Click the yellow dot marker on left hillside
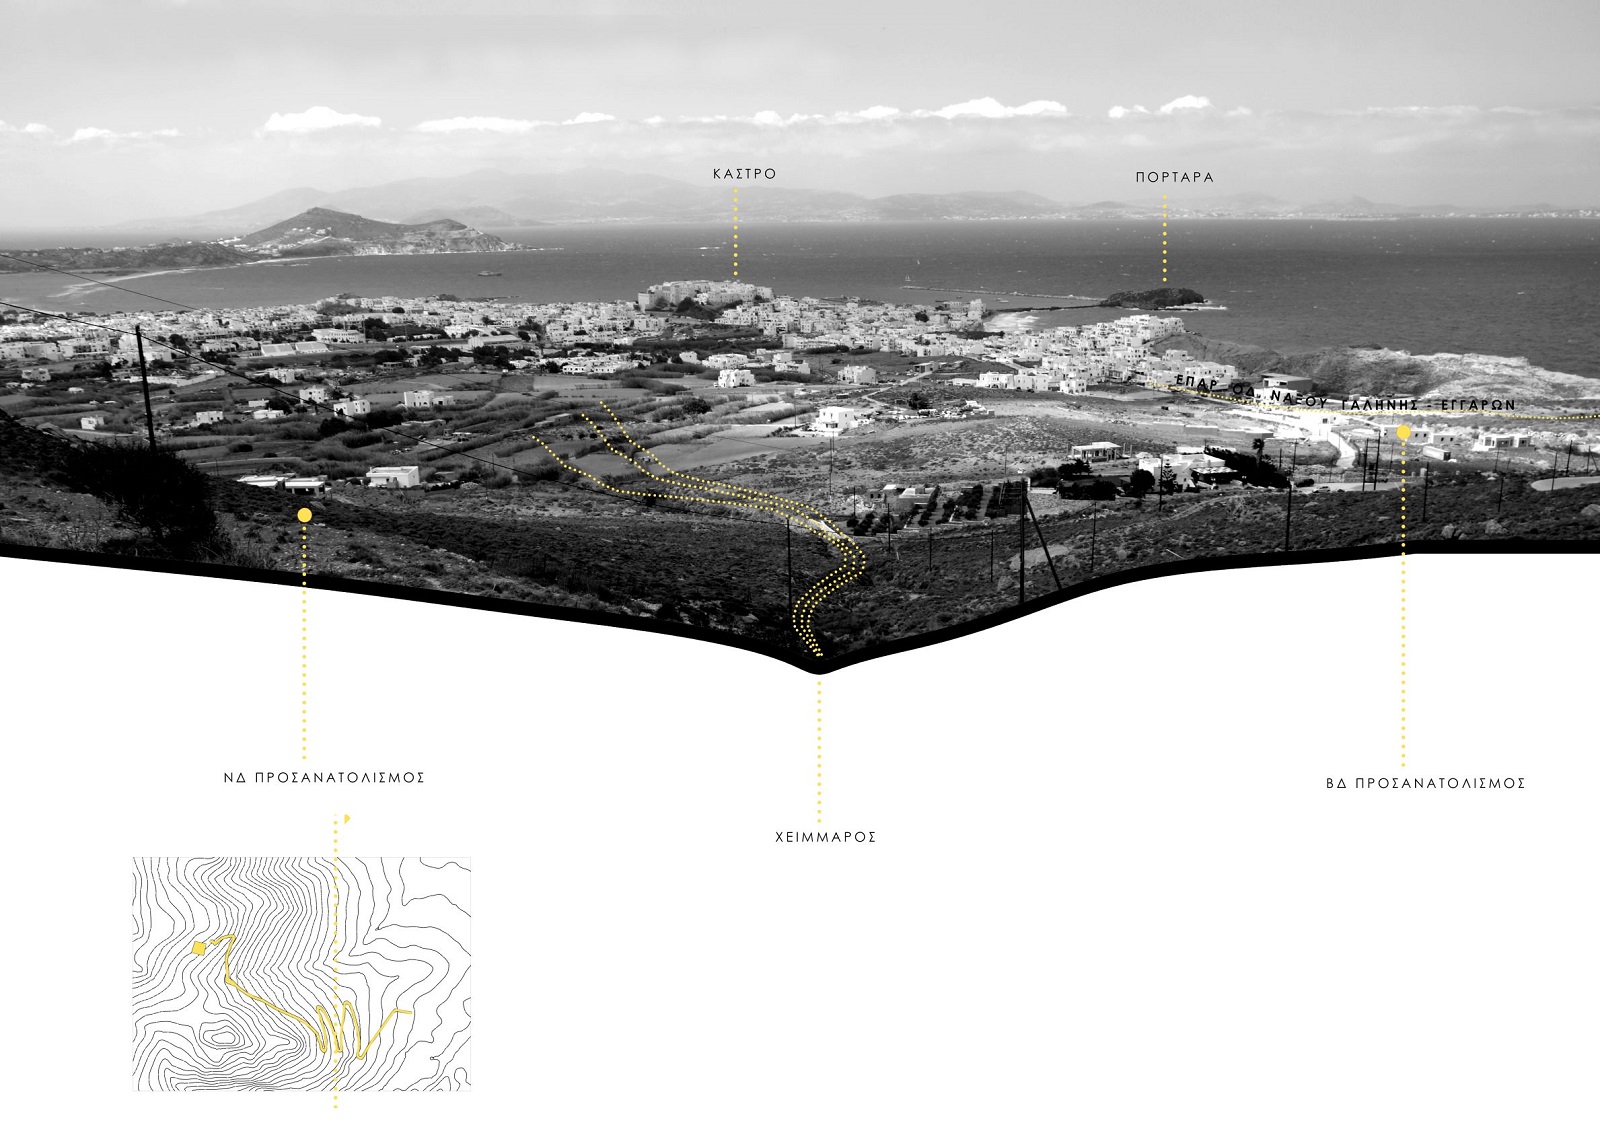 [x=305, y=515]
